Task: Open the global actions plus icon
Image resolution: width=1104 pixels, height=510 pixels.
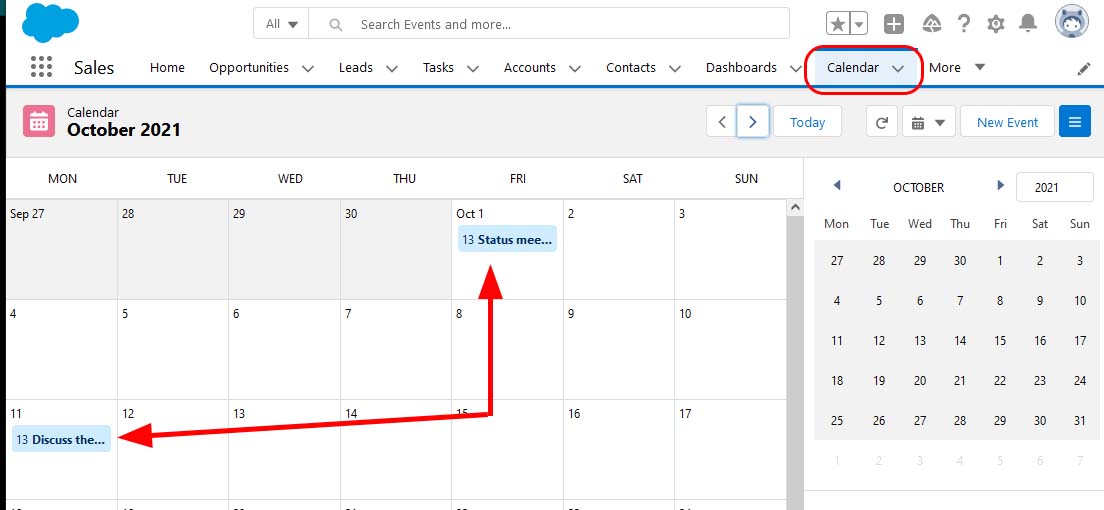Action: tap(894, 24)
